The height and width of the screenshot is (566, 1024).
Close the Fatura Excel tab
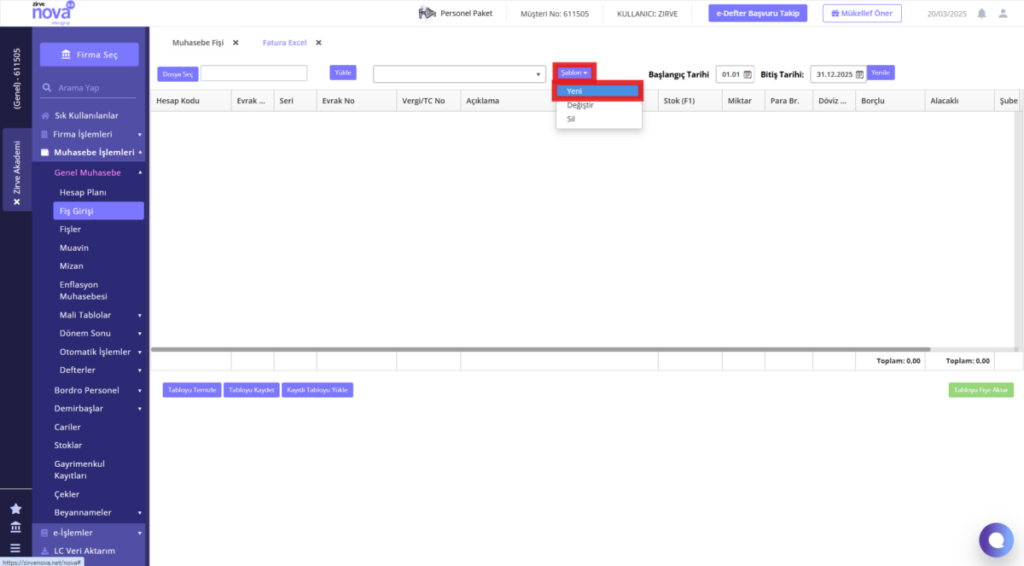coord(319,42)
